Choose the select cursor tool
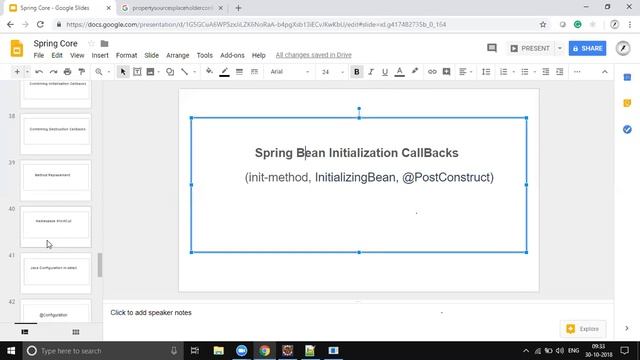The image size is (640, 360). tap(123, 72)
